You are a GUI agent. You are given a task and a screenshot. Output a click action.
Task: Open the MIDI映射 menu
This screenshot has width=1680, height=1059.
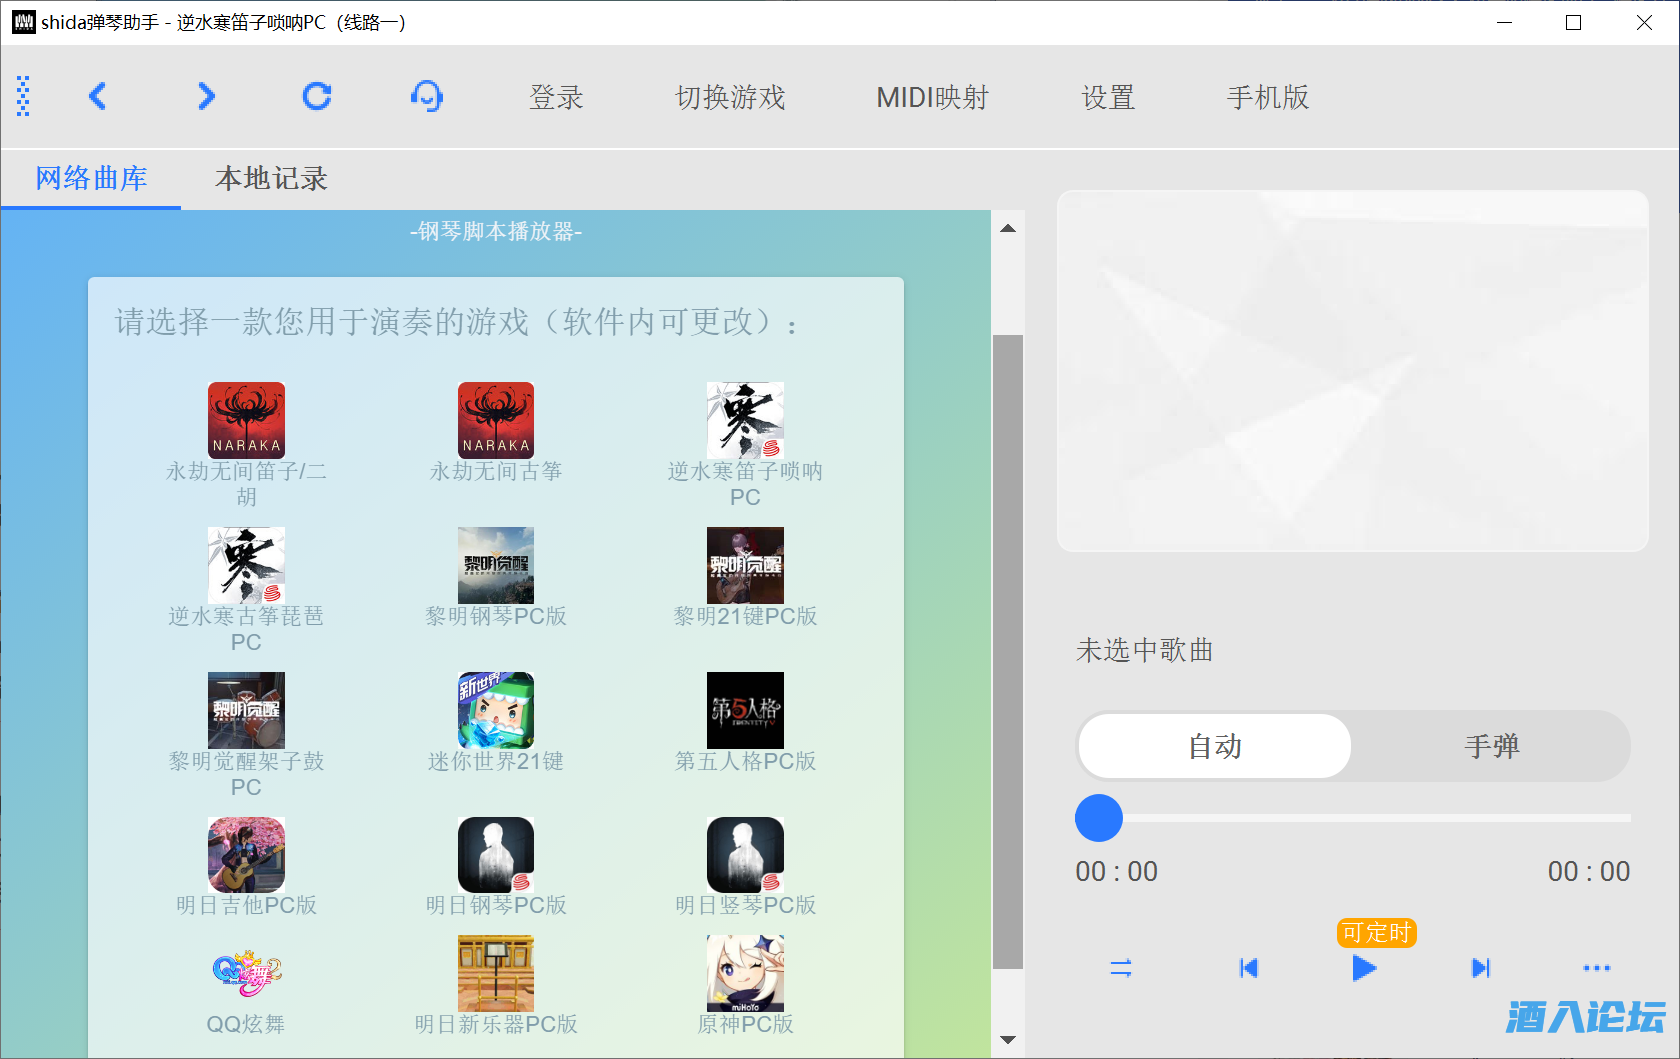(x=932, y=97)
